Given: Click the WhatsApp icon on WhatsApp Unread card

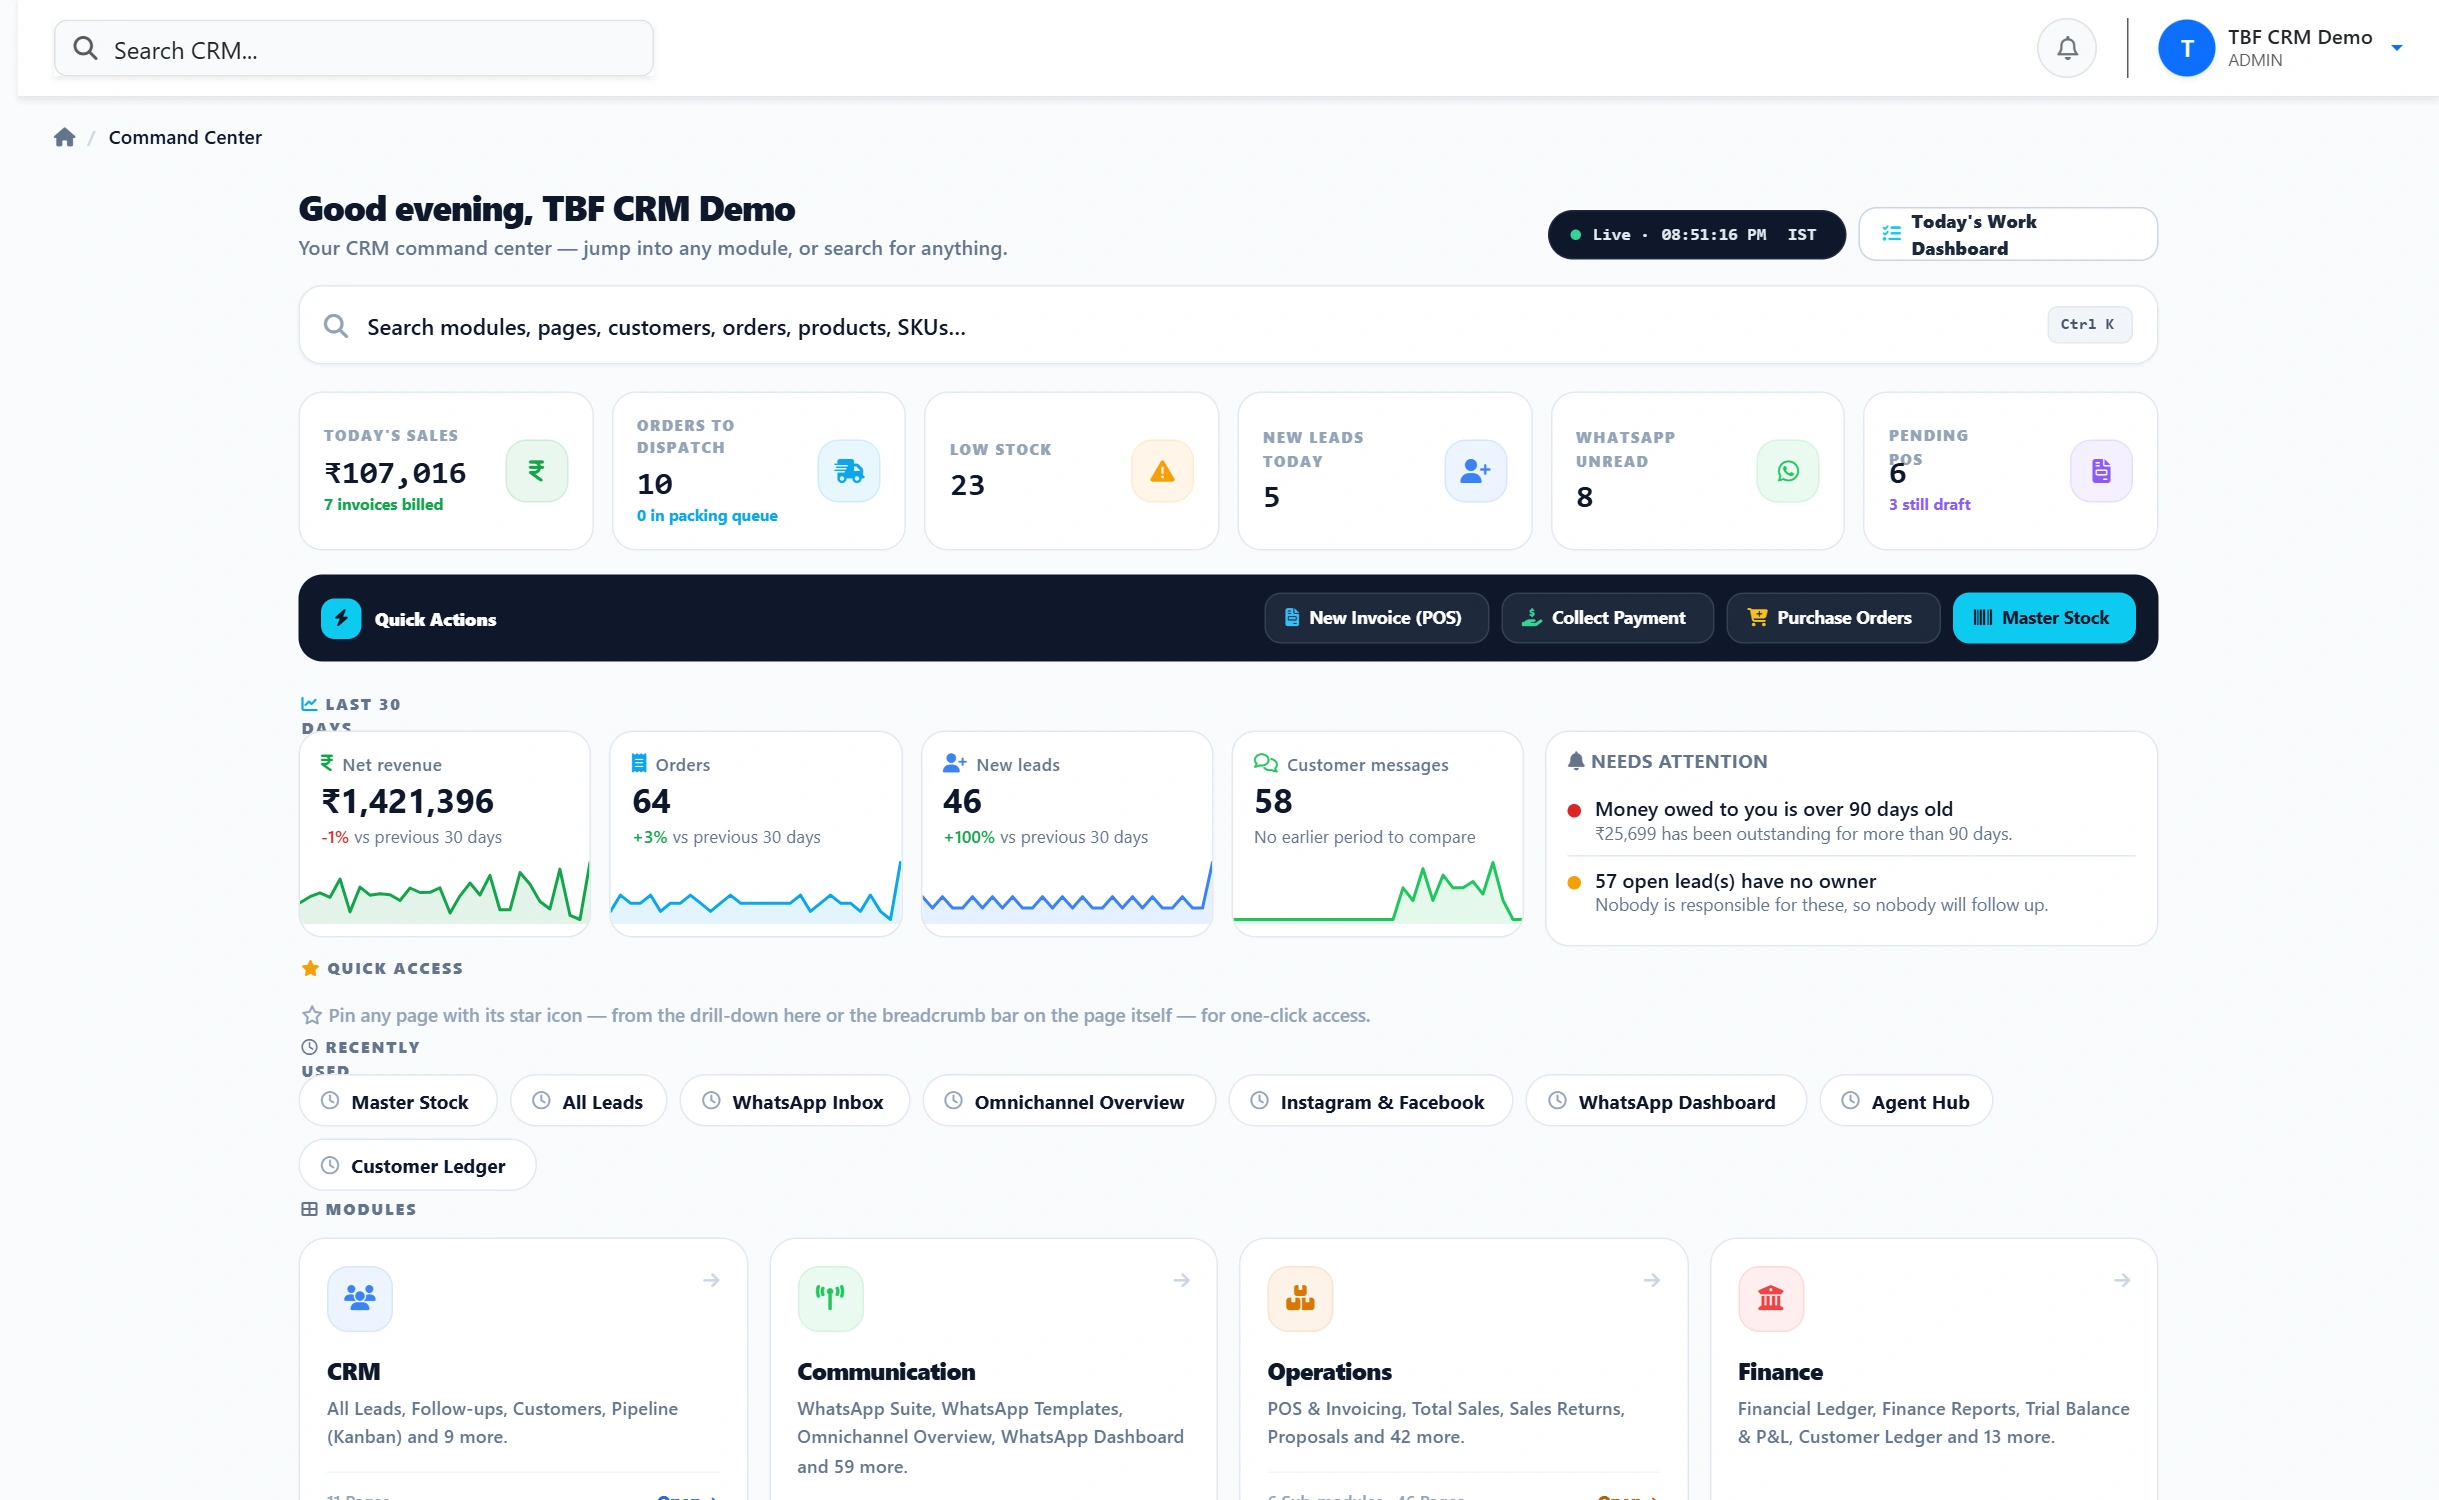Looking at the screenshot, I should (1788, 471).
